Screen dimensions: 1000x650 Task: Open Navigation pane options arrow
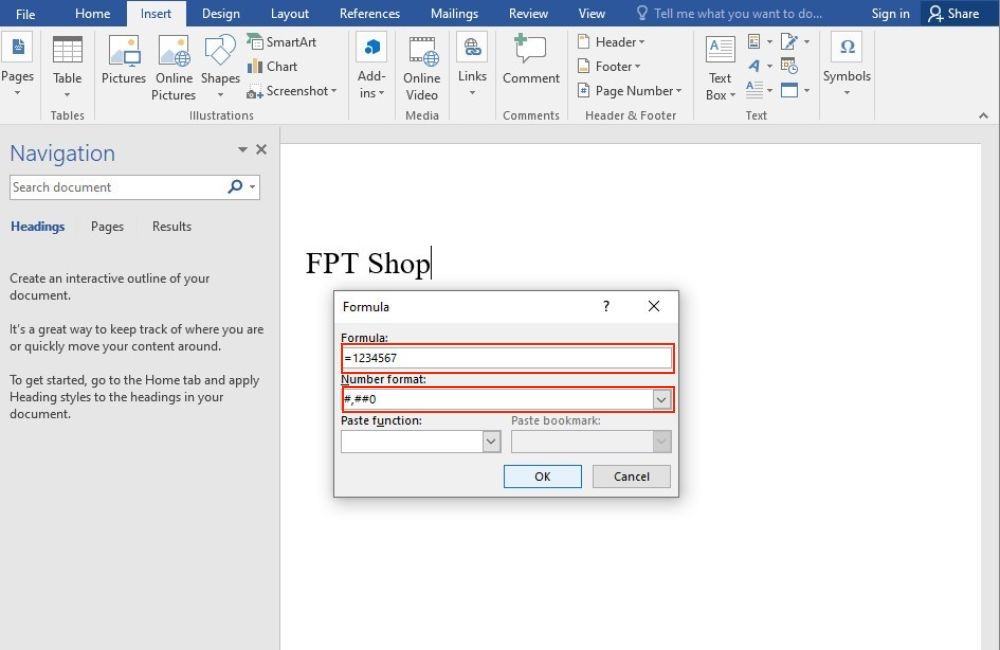pos(242,149)
